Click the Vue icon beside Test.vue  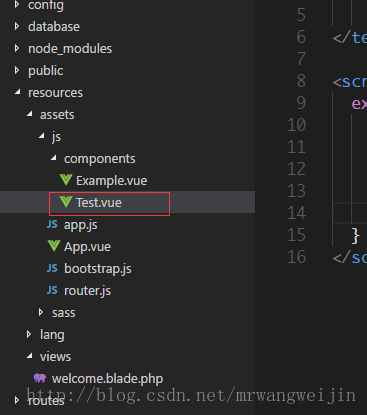click(66, 202)
